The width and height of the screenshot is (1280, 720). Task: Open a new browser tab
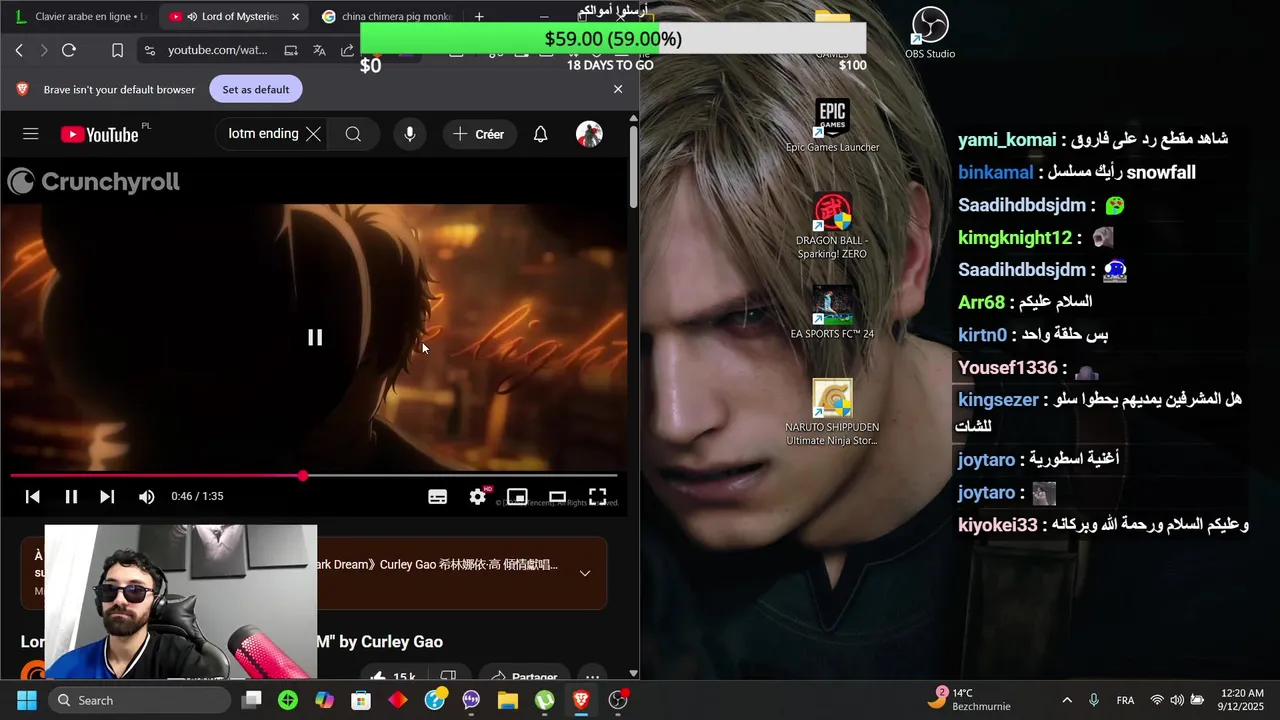(479, 16)
